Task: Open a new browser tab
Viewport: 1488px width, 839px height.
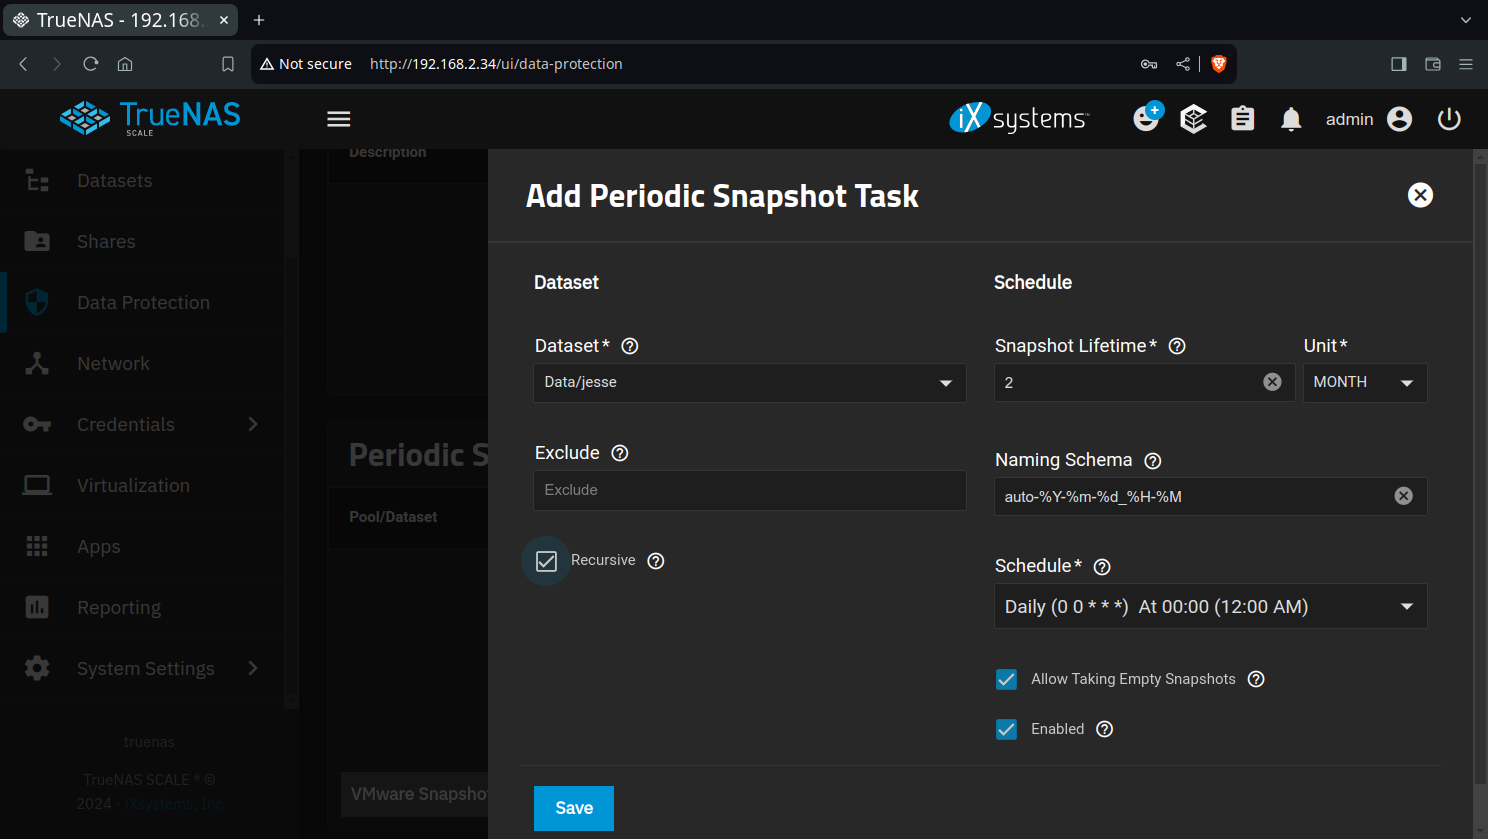Action: click(x=259, y=20)
